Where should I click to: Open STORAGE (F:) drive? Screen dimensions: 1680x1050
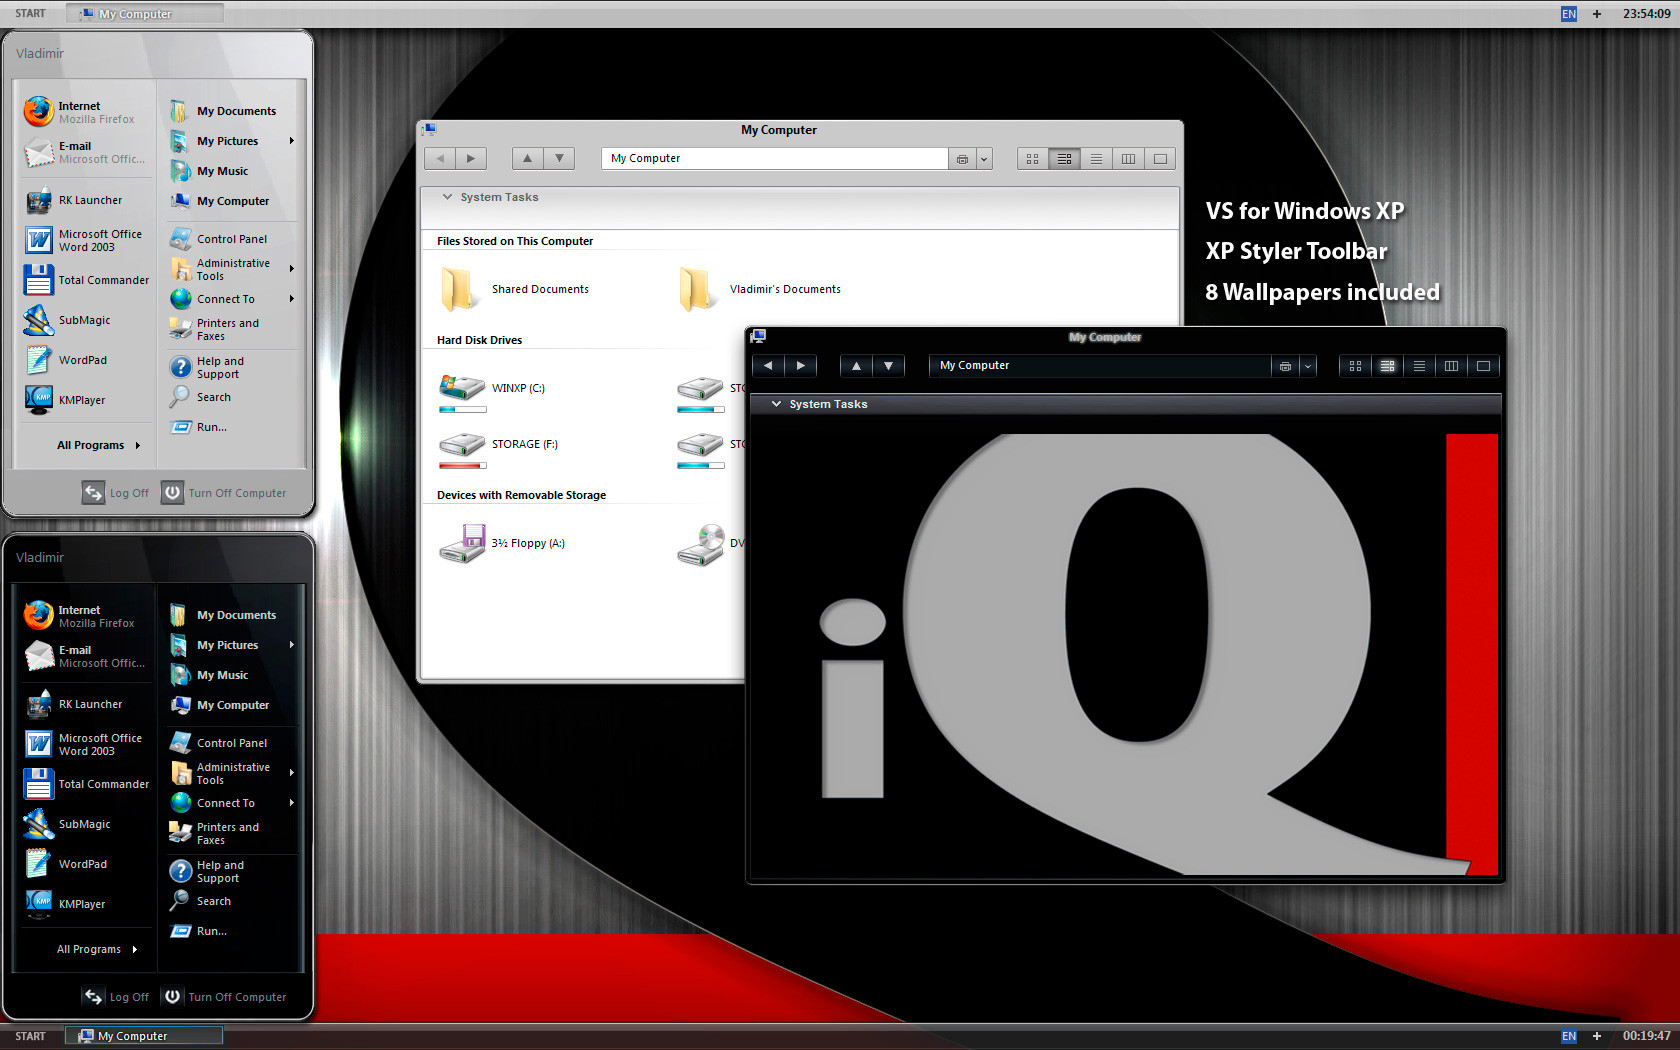tap(498, 449)
